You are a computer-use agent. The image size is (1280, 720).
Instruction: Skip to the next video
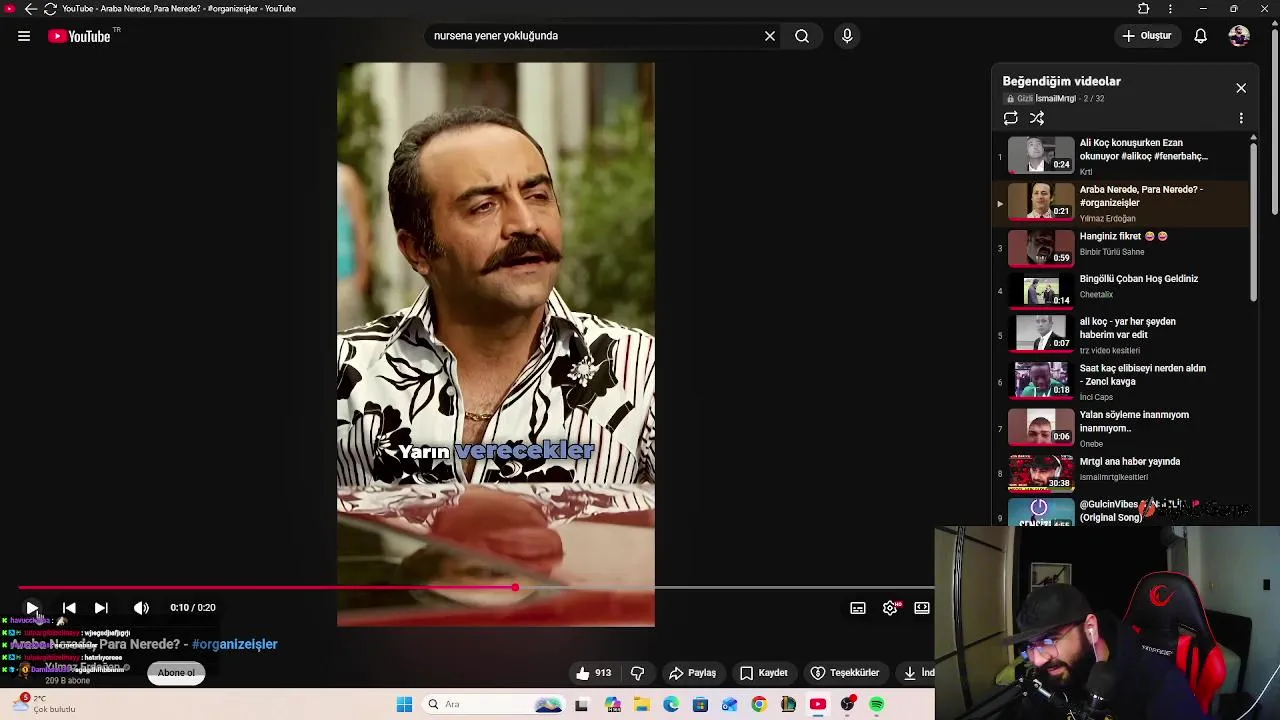coord(101,607)
